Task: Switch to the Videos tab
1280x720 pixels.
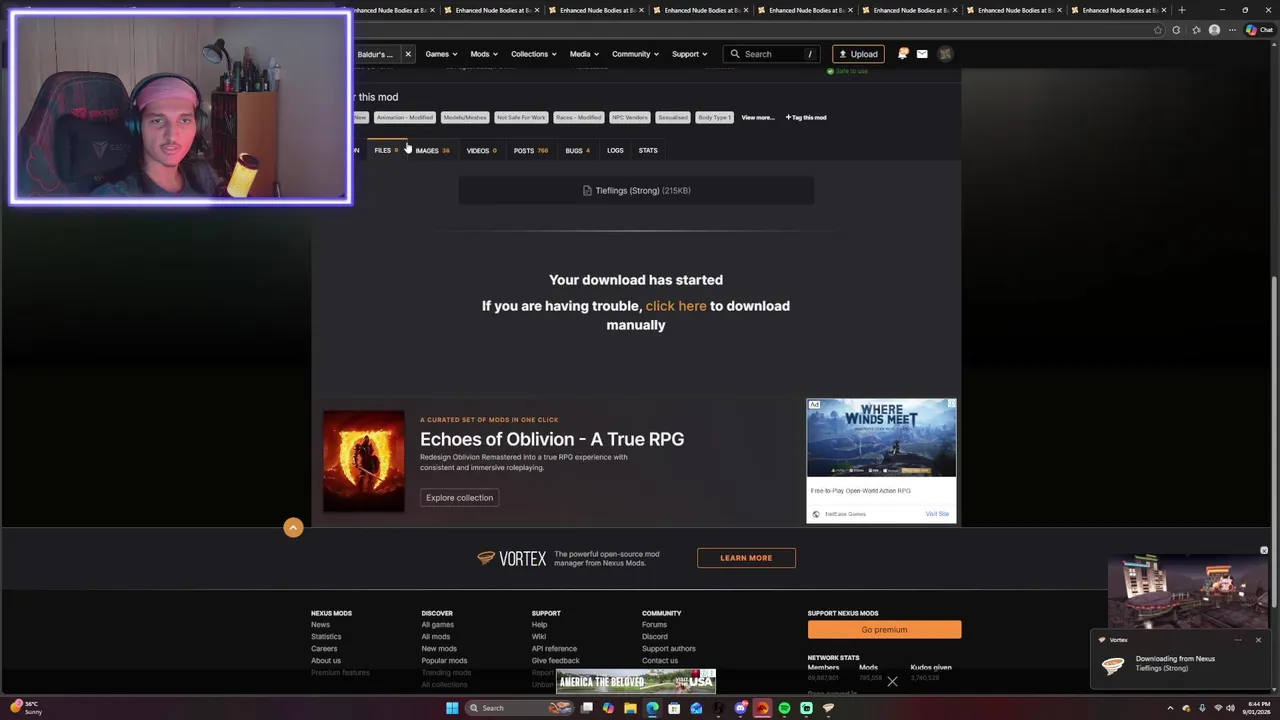Action: tap(481, 150)
